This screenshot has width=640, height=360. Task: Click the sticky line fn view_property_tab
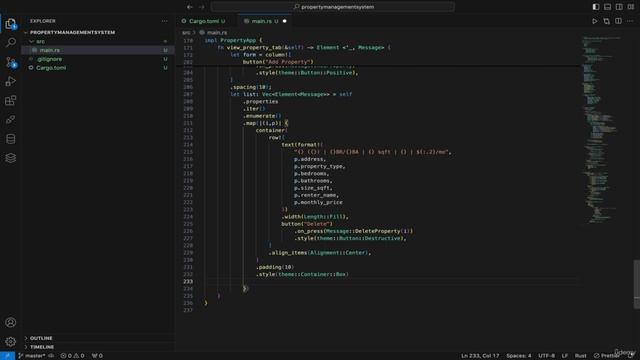click(304, 48)
